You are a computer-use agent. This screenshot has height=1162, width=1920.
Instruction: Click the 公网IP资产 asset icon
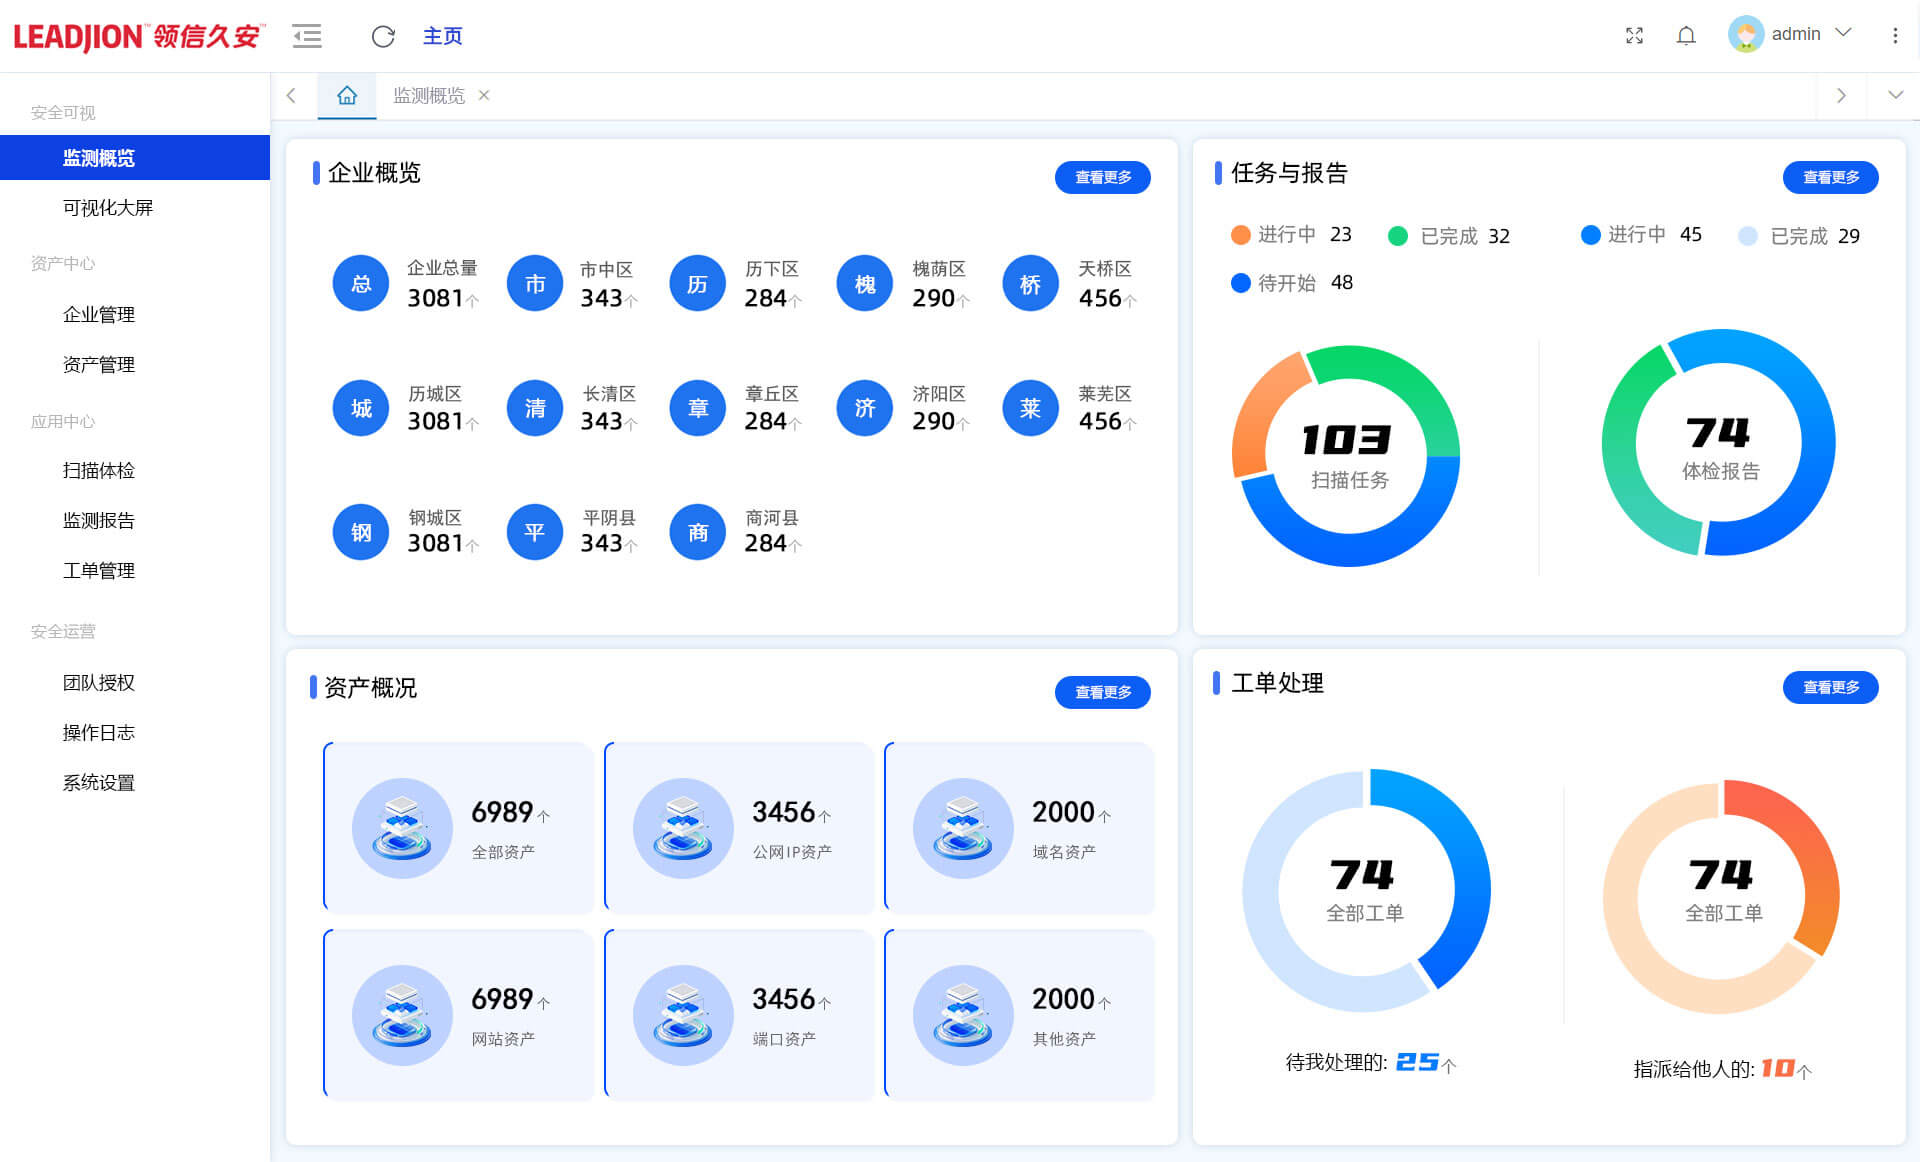pos(683,828)
